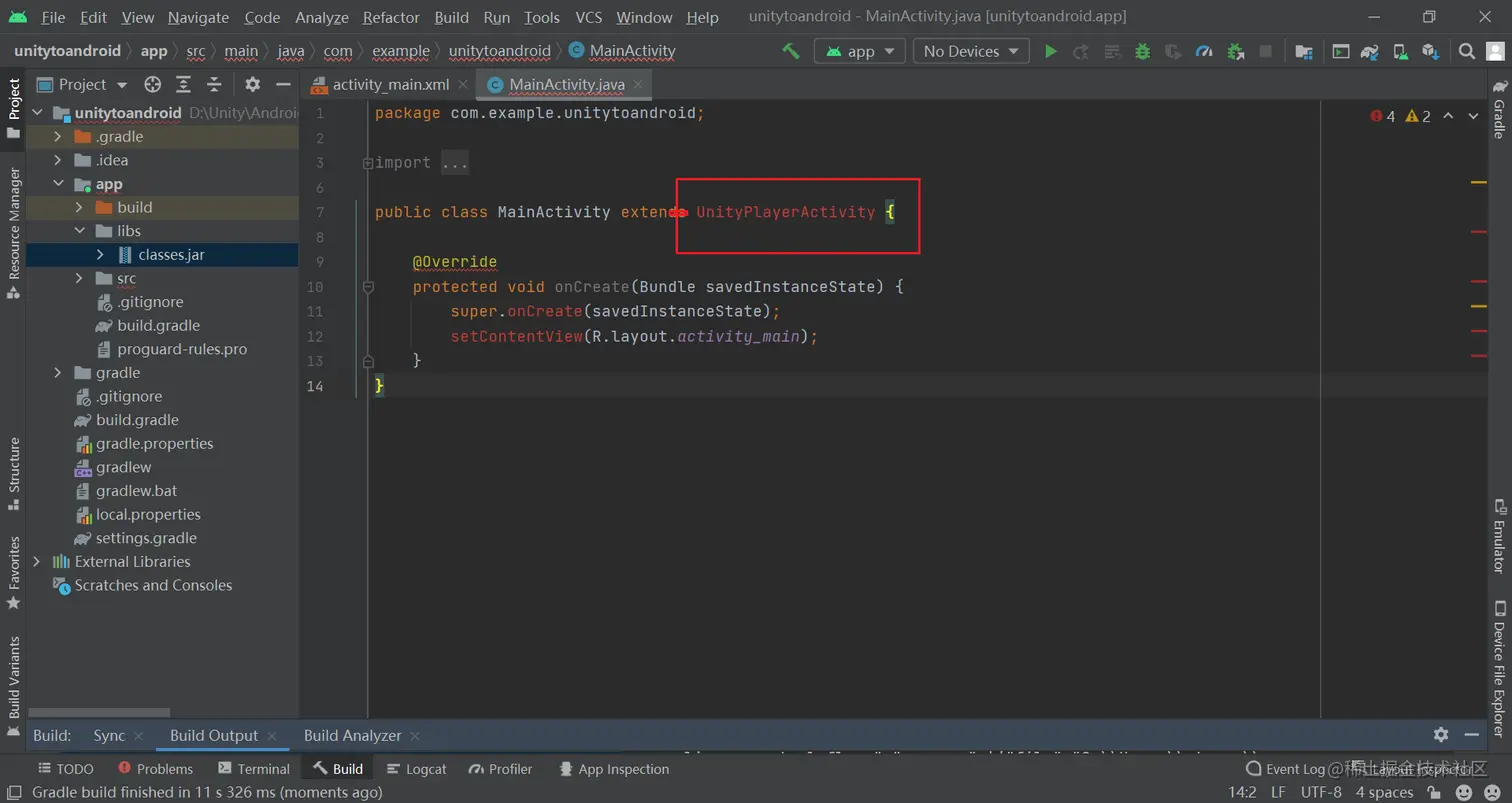Open the Problems tool window
Image resolution: width=1512 pixels, height=803 pixels.
tap(155, 769)
